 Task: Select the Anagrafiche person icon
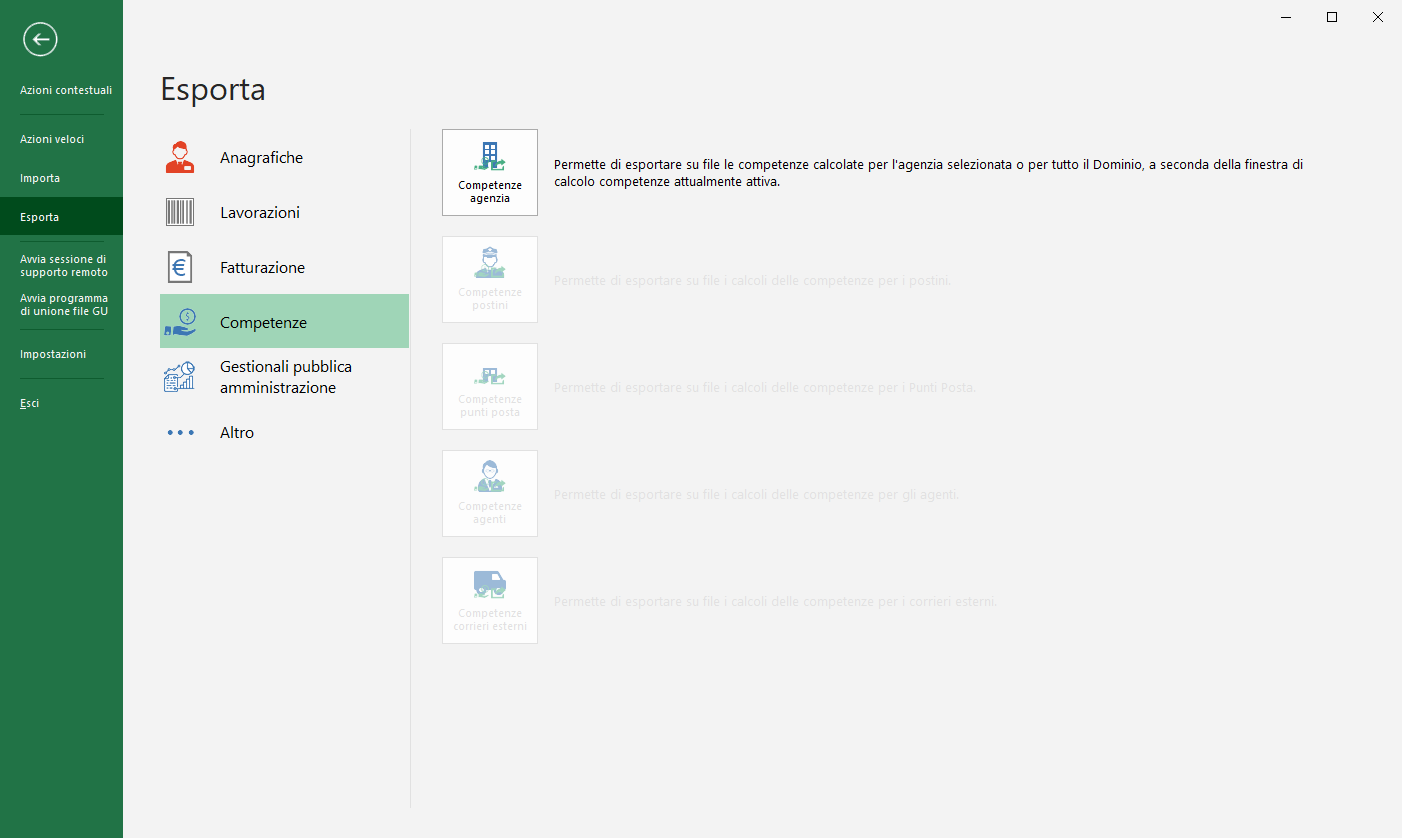click(180, 158)
